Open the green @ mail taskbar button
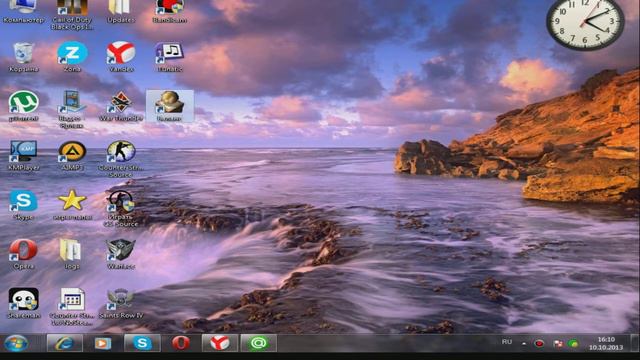 (x=258, y=343)
